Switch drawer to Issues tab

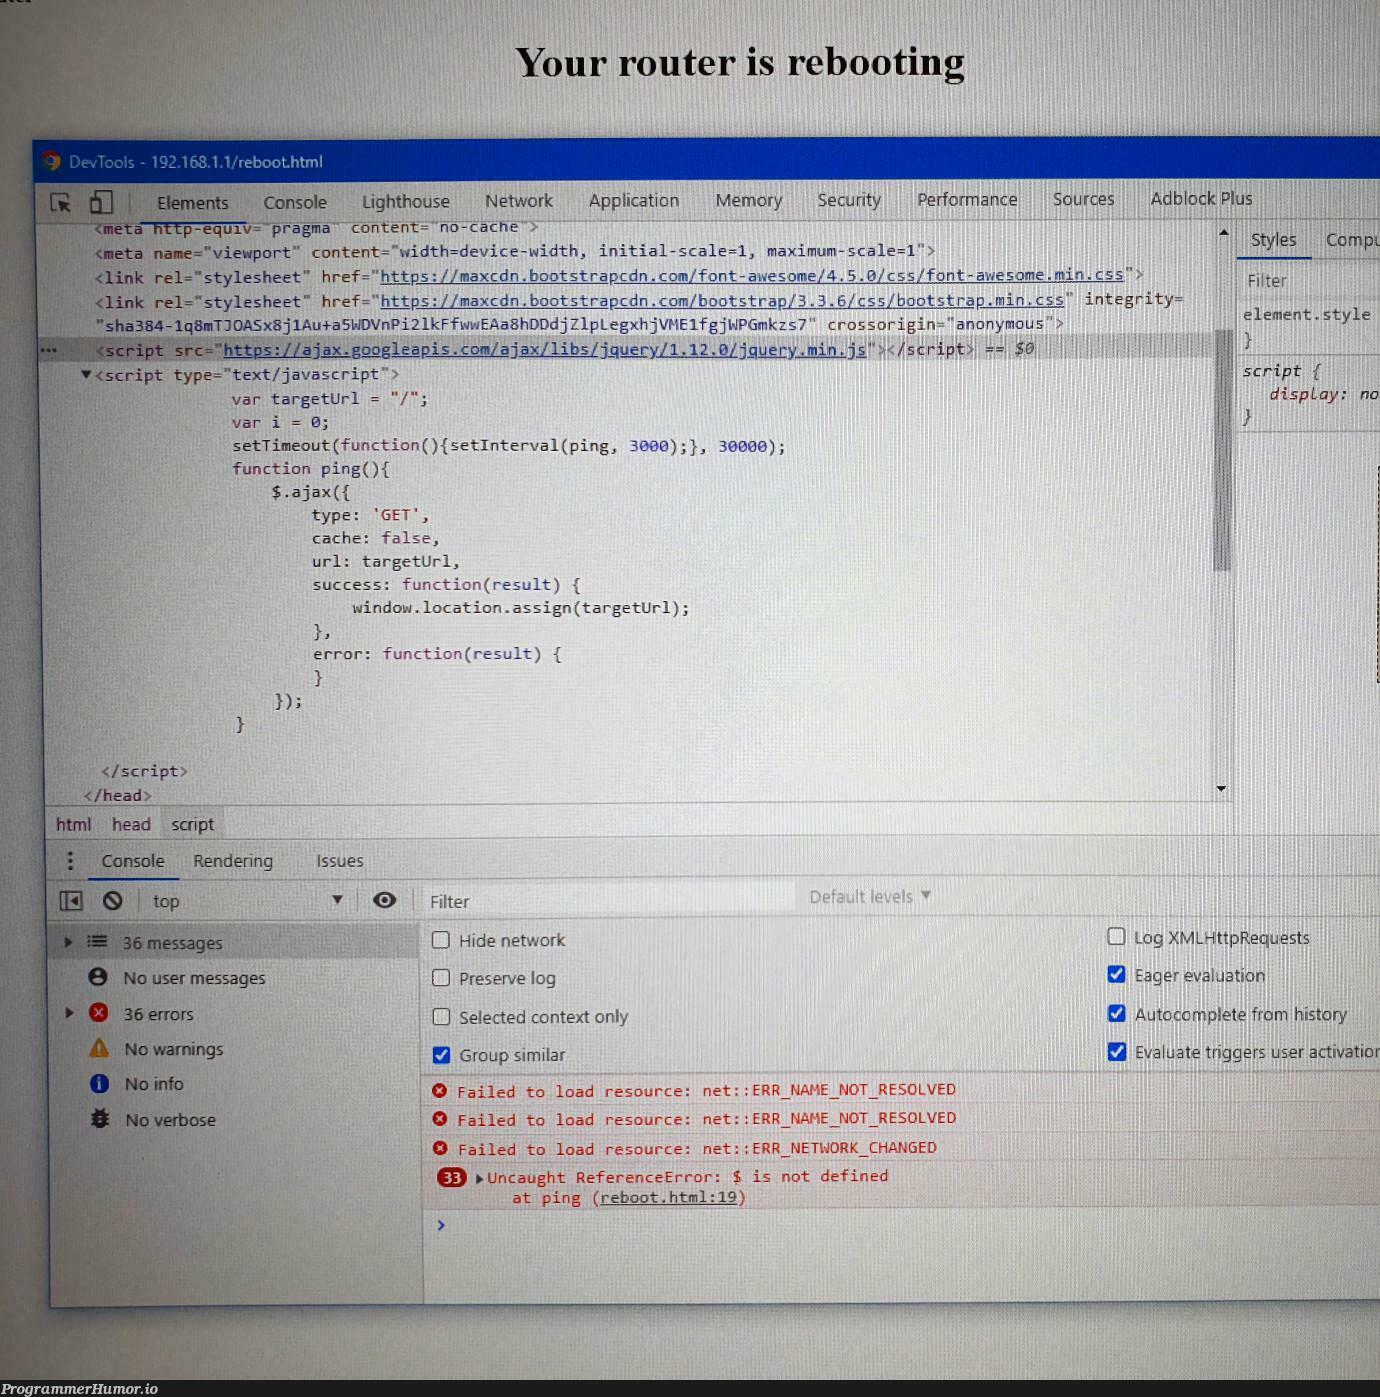340,861
